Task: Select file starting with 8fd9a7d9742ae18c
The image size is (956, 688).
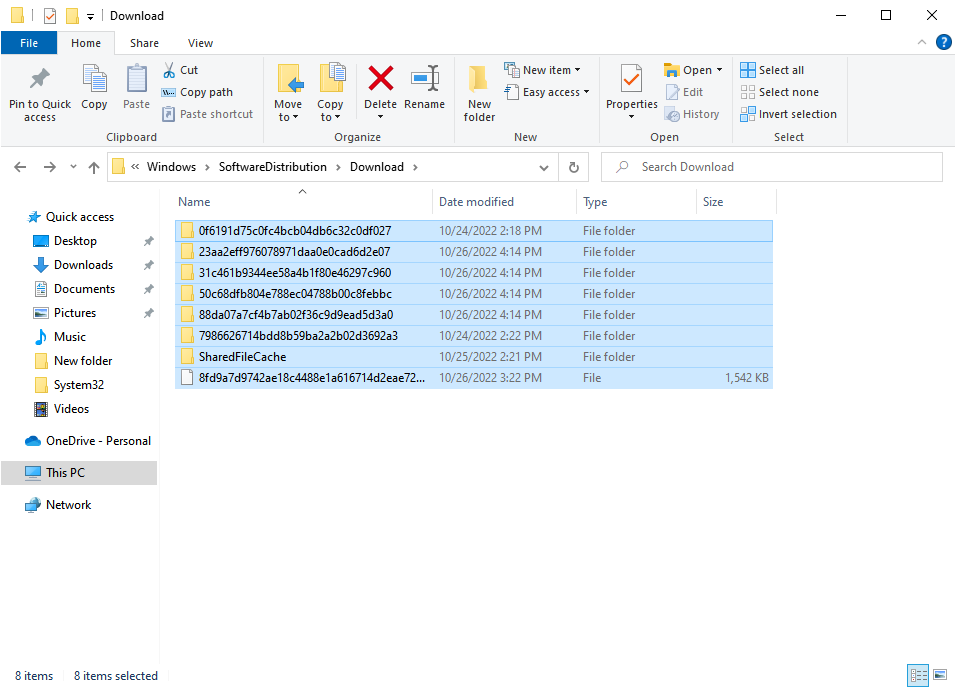Action: coord(474,378)
